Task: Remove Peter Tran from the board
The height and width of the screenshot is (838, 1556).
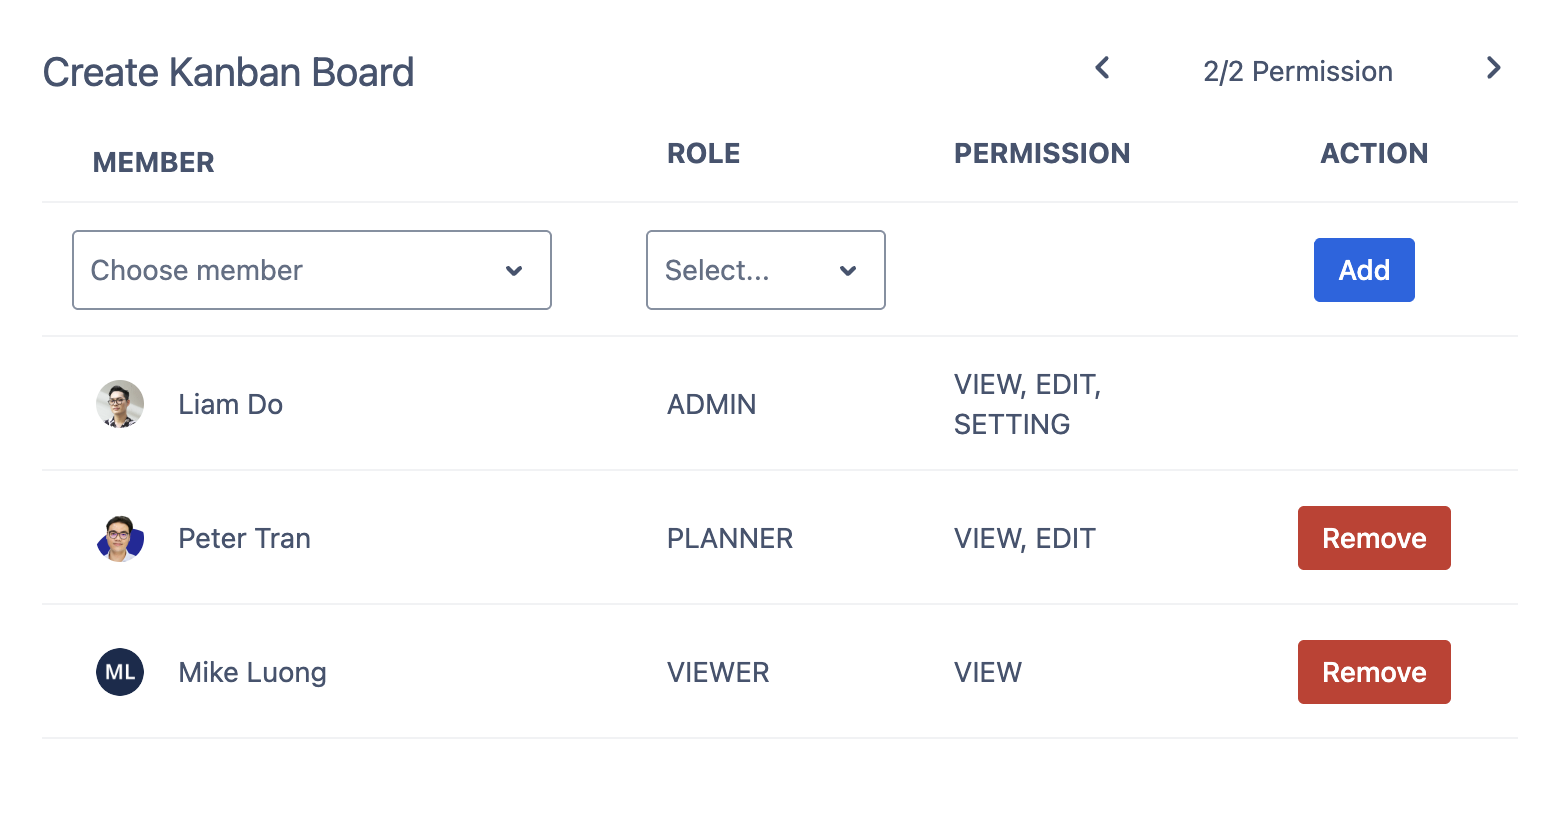Action: pyautogui.click(x=1373, y=538)
